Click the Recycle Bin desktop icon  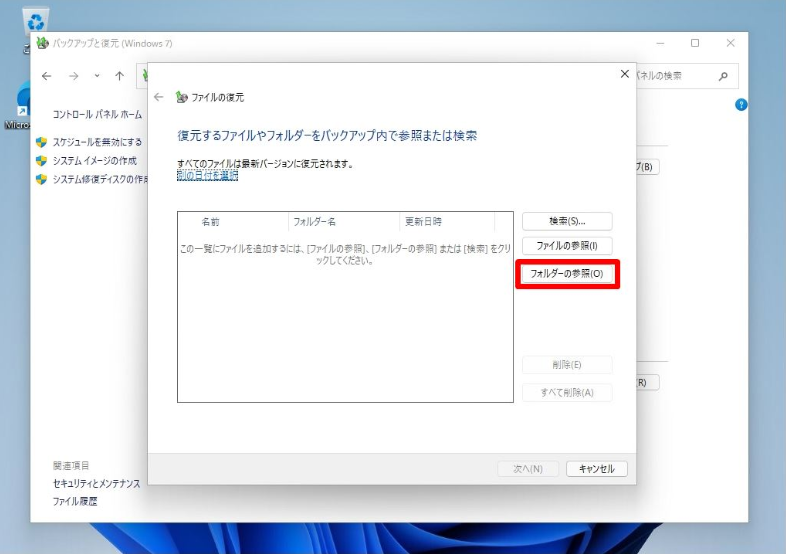pos(35,20)
